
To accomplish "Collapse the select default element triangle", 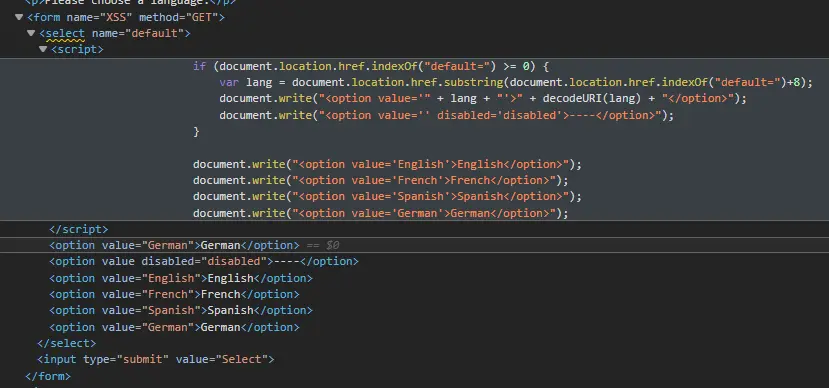I will click(31, 33).
